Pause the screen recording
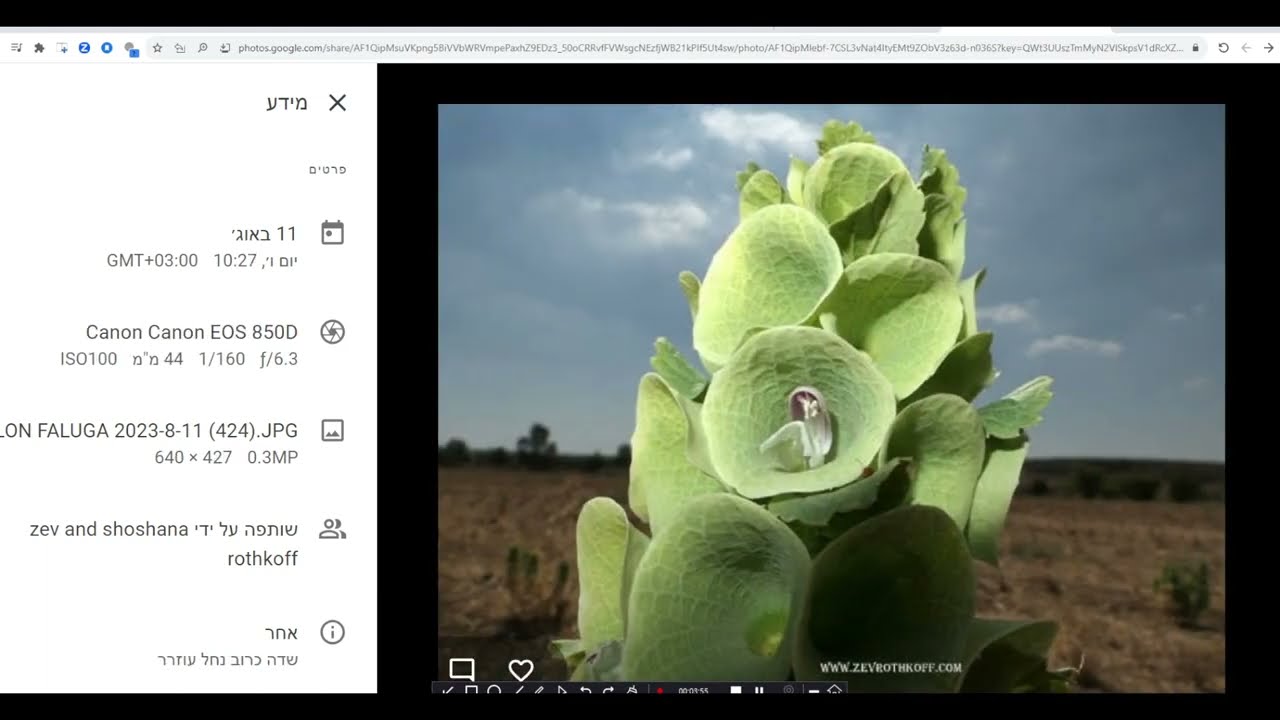 (x=759, y=690)
